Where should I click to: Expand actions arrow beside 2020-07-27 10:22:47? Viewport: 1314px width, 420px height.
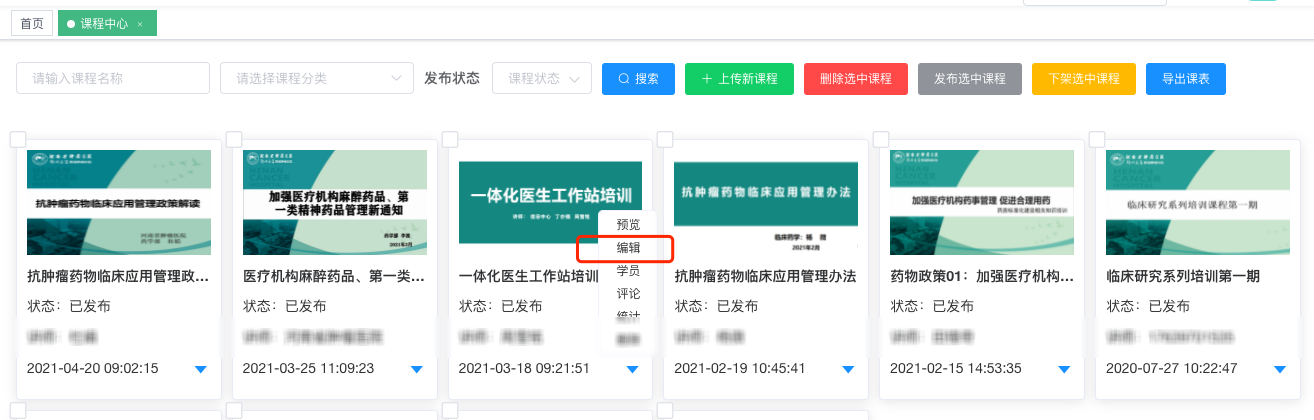1281,369
